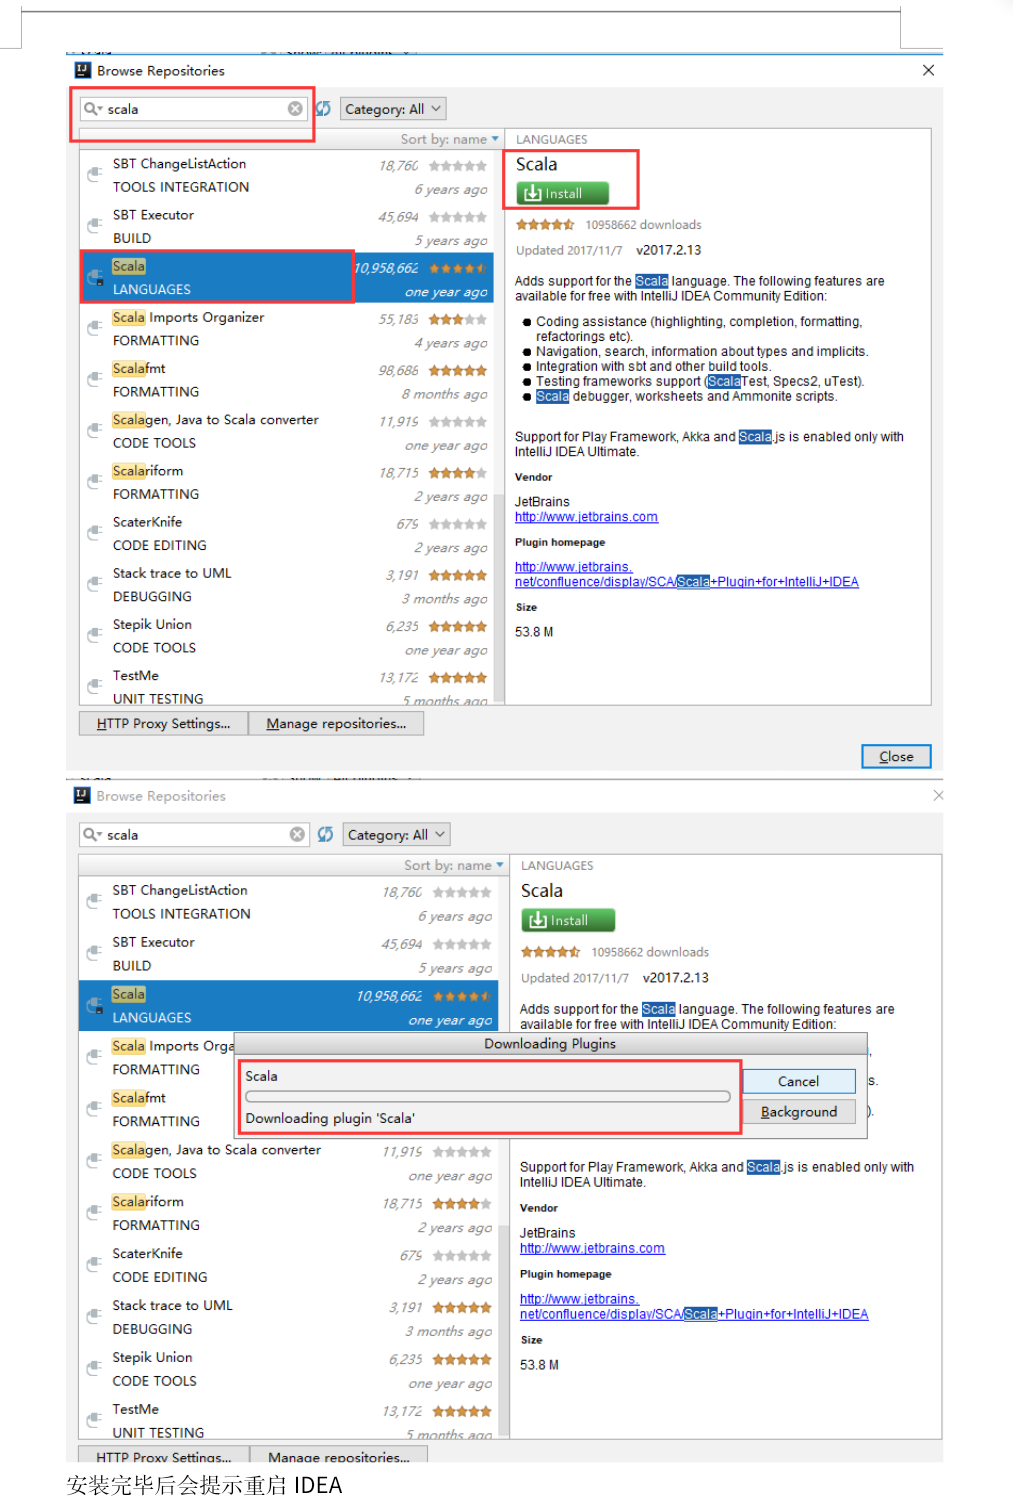Click HTTP Proxy Settings button in upper dialog
The width and height of the screenshot is (1013, 1500).
point(163,723)
